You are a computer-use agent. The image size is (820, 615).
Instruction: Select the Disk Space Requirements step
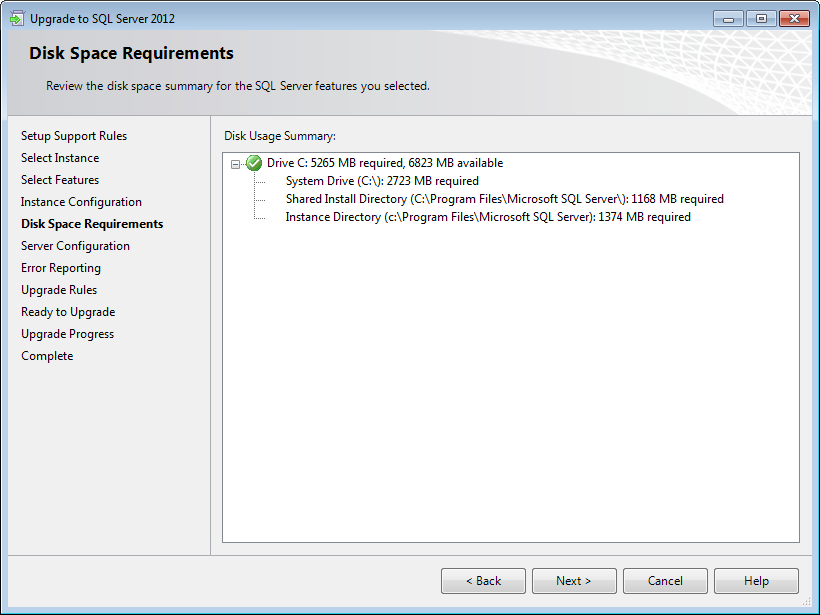pos(92,224)
